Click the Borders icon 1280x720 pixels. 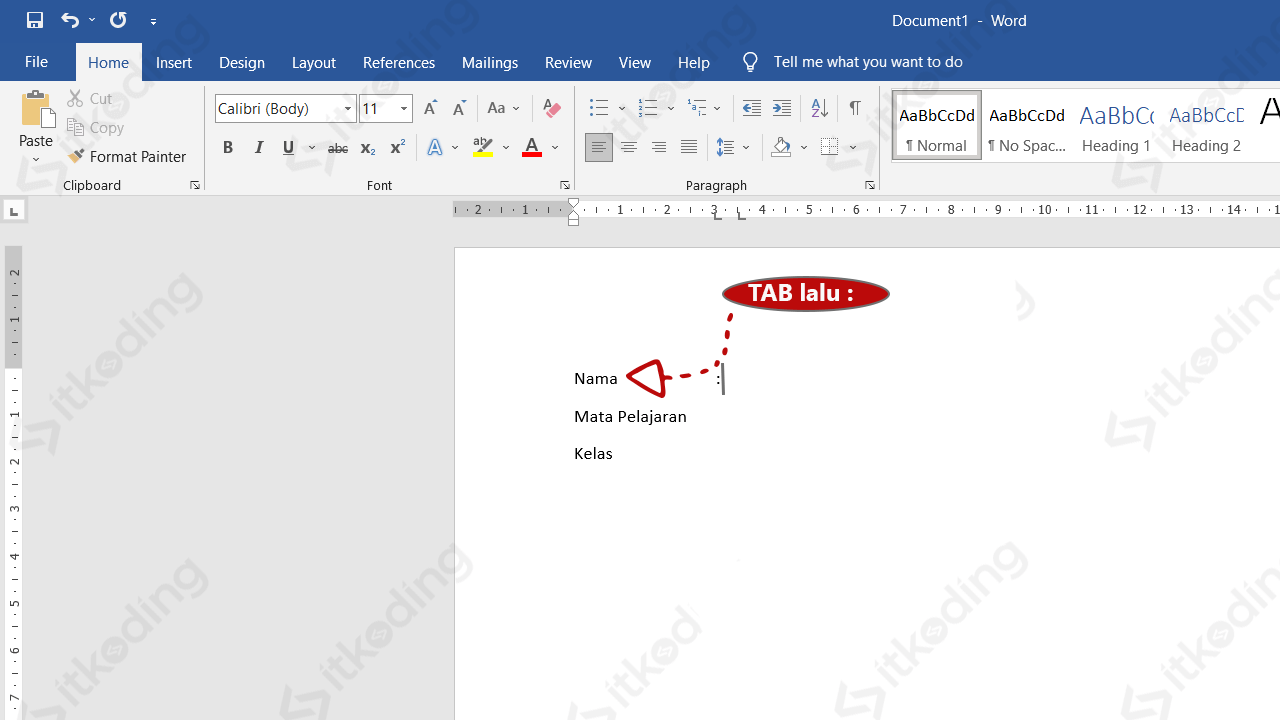830,148
